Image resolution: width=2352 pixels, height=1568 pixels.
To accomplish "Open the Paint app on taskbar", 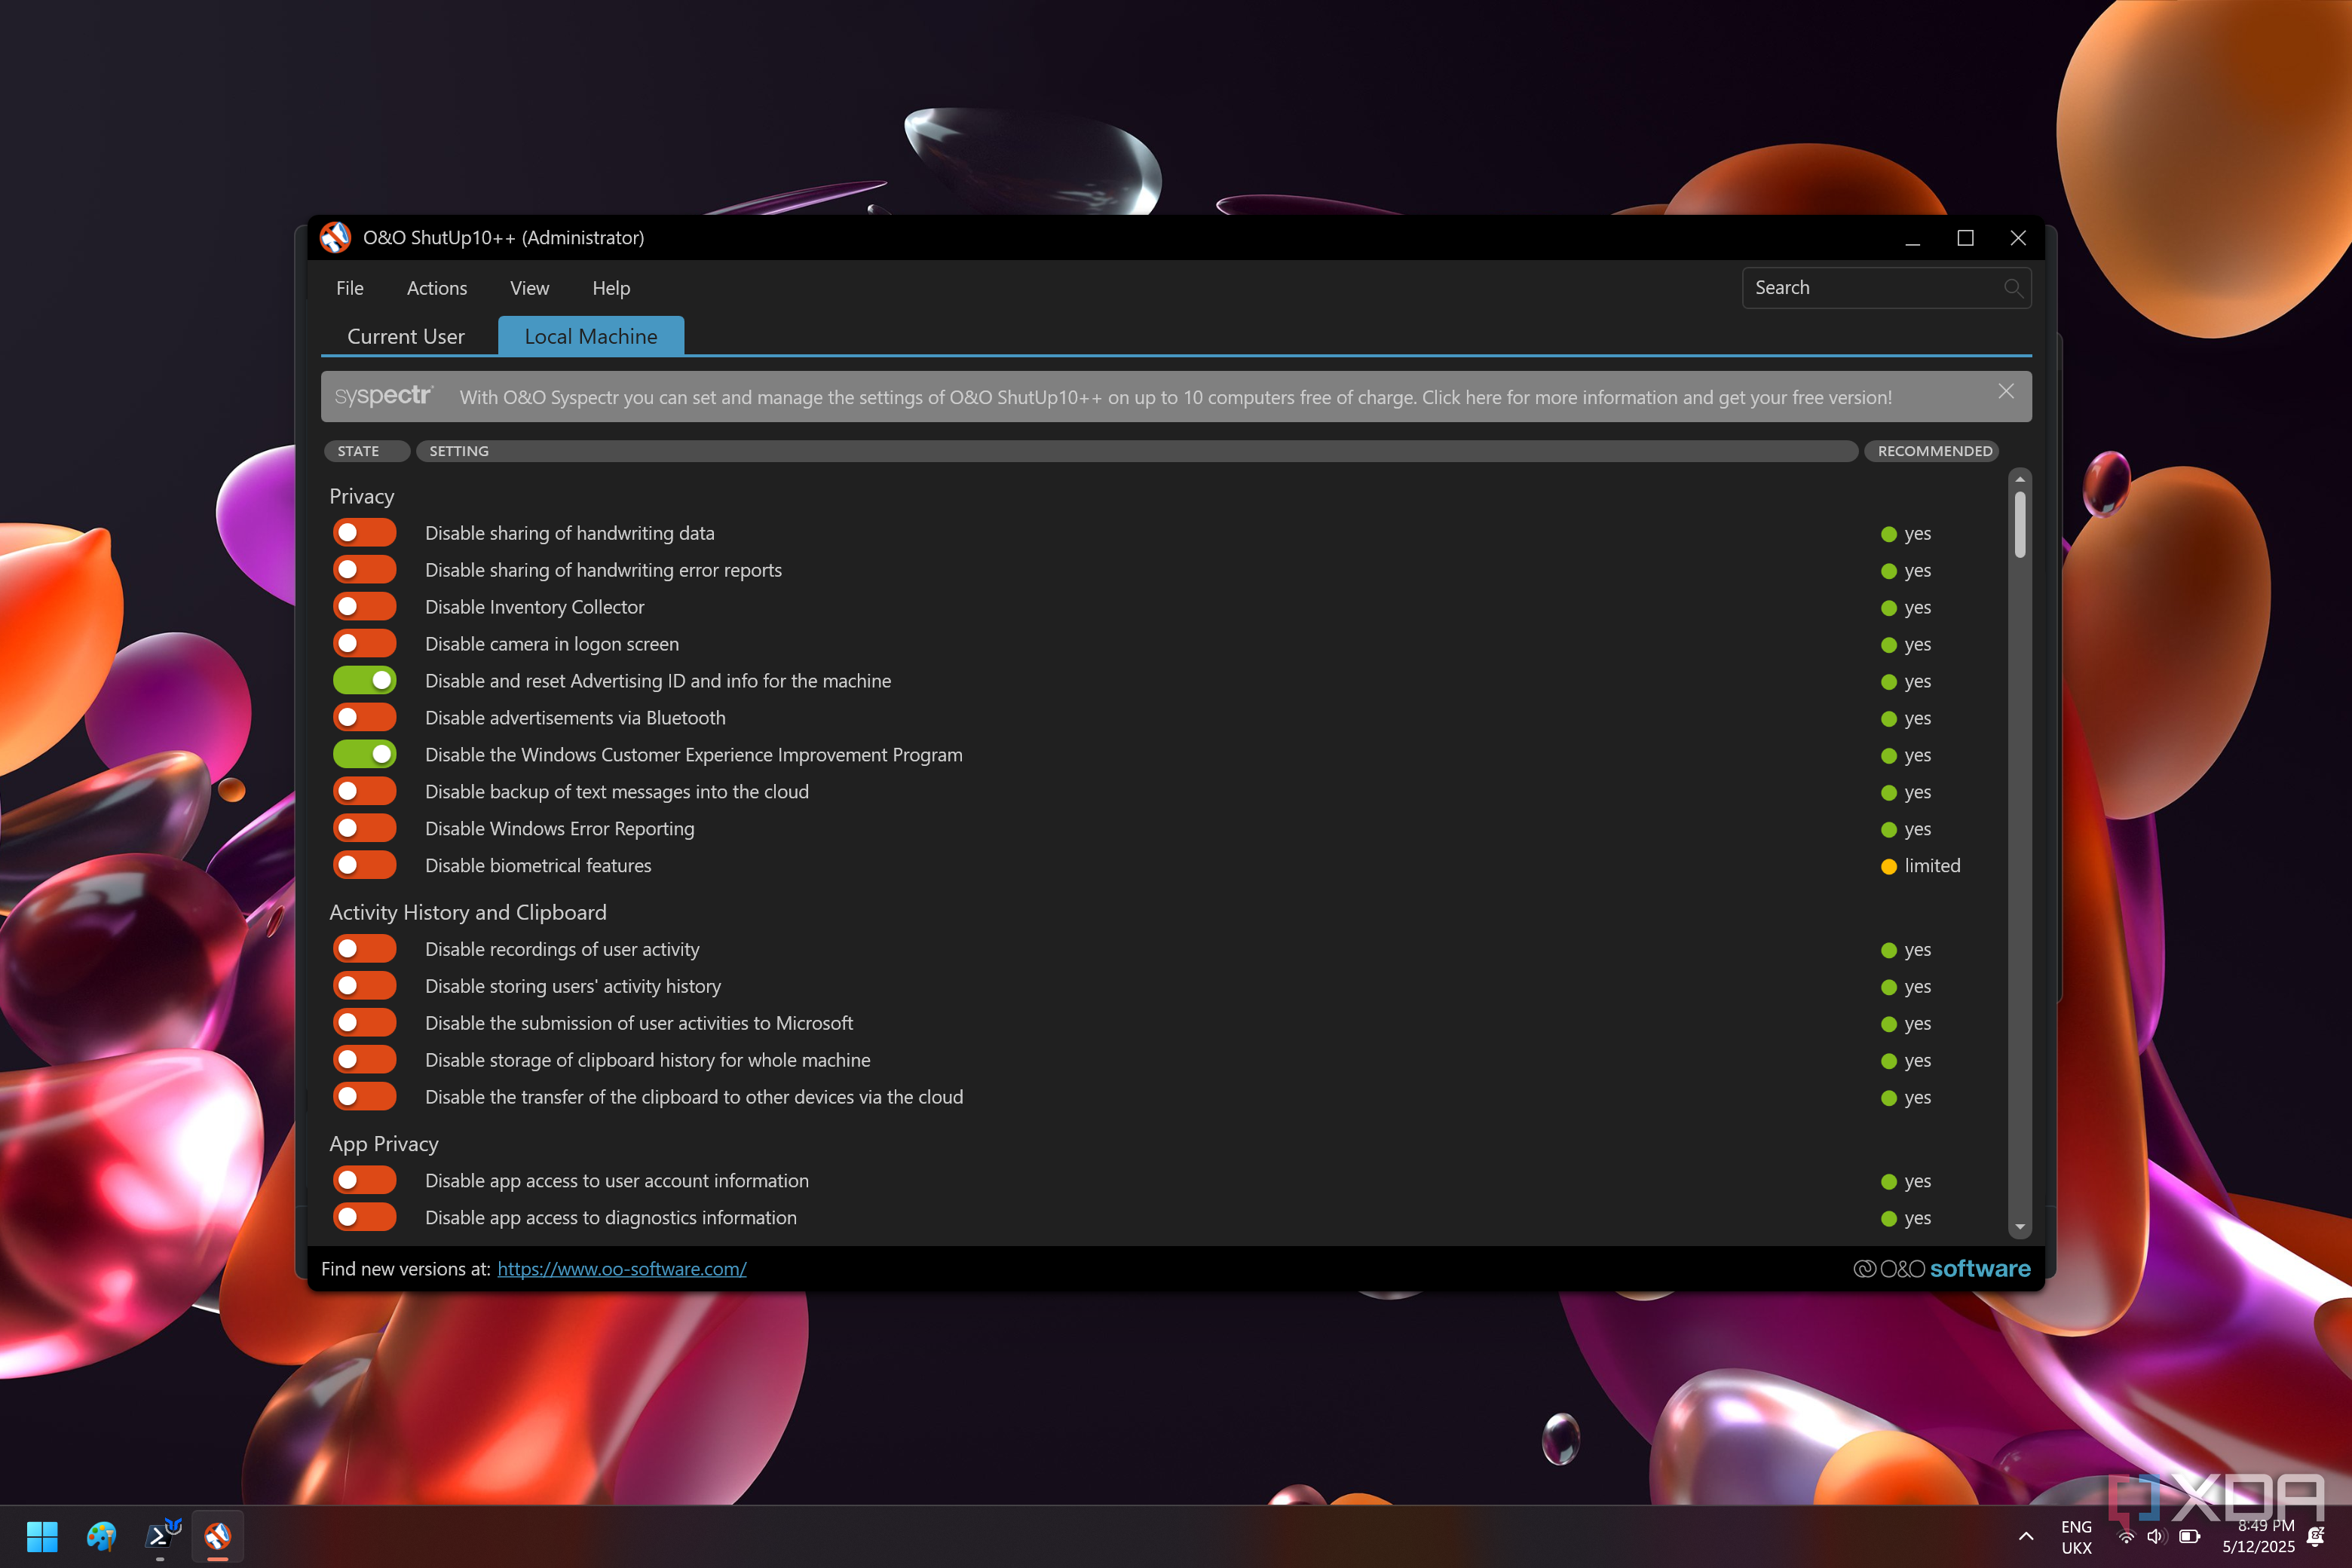I will 101,1535.
